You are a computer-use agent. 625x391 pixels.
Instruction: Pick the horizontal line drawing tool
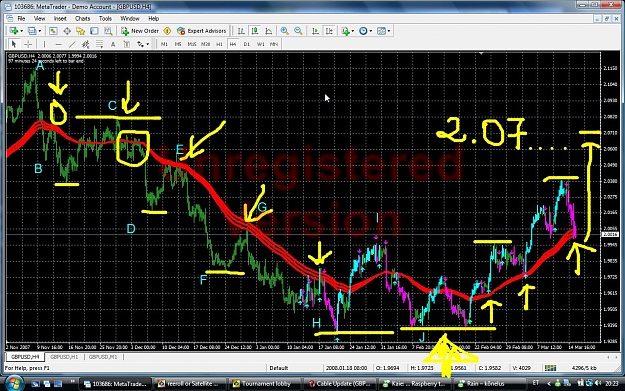[59, 44]
